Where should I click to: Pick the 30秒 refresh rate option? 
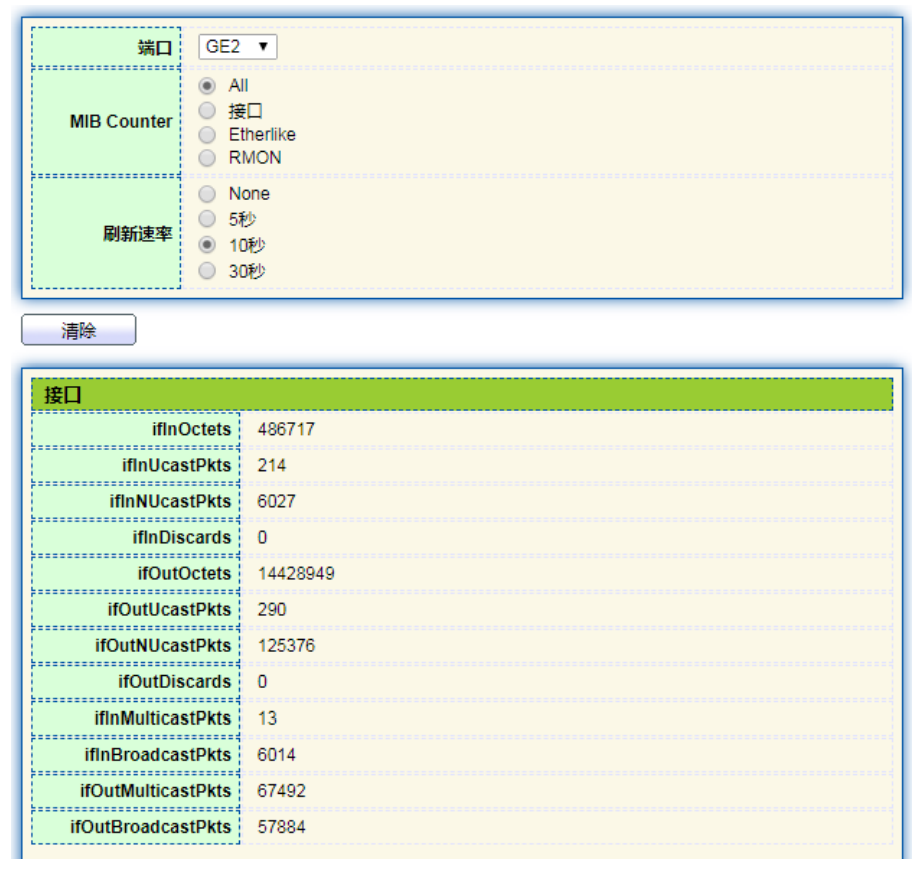pyautogui.click(x=207, y=270)
